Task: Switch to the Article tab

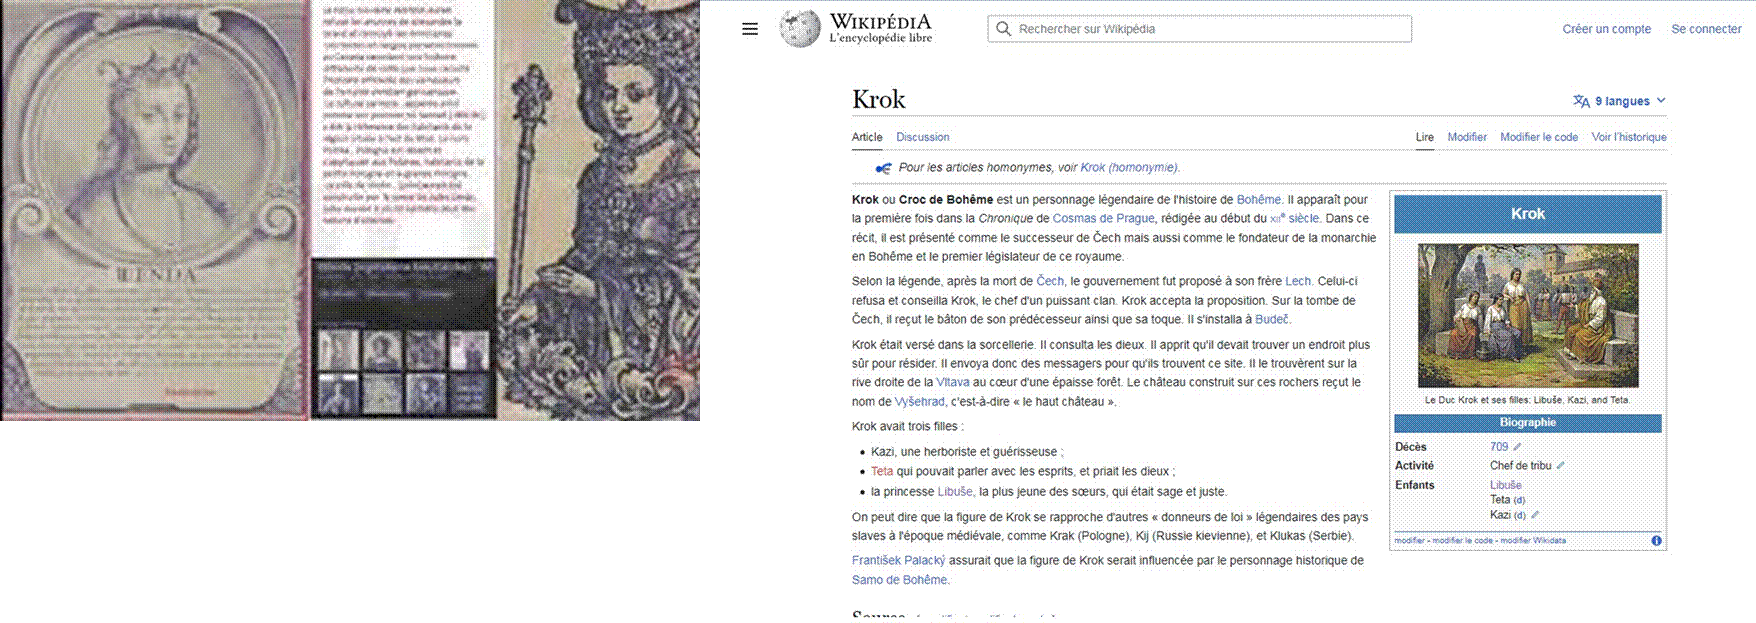Action: 867,137
